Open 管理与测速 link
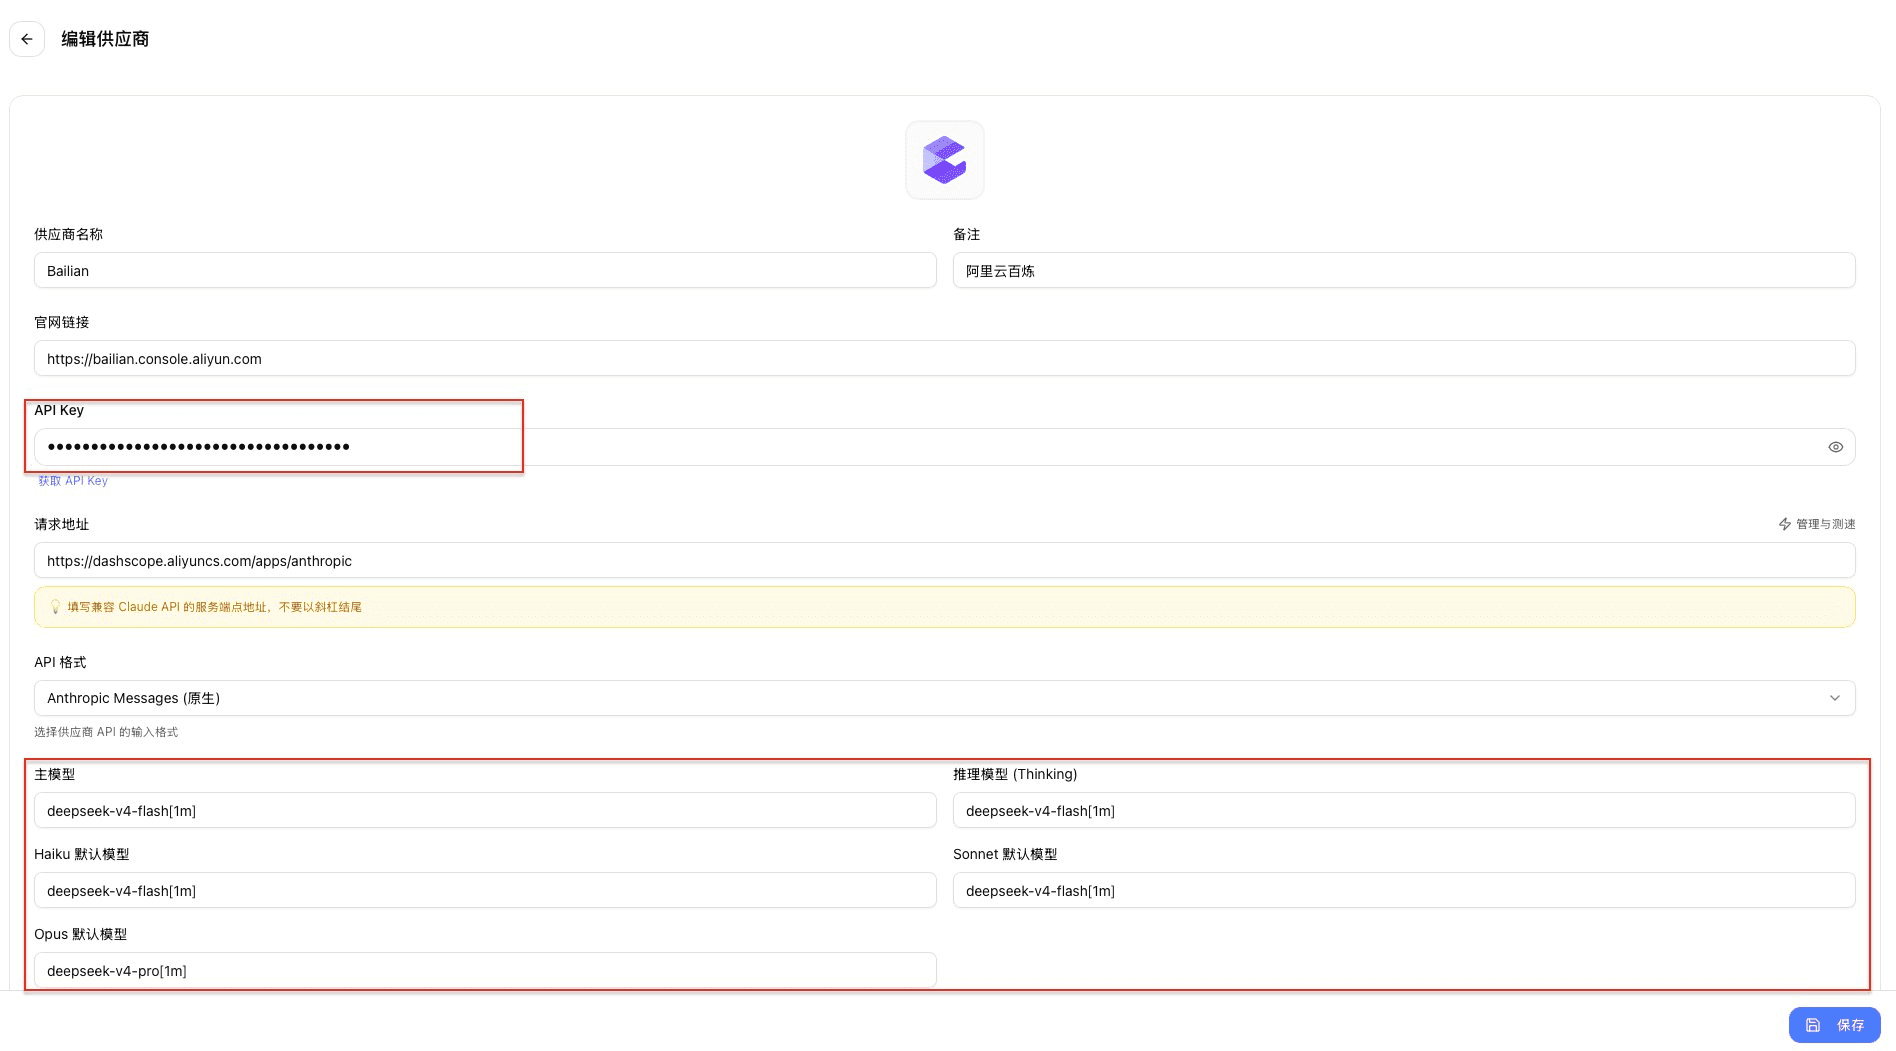1896x1051 pixels. point(1825,524)
